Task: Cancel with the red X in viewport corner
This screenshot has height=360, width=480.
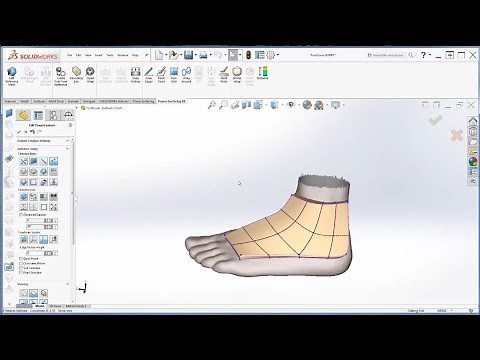Action: pyautogui.click(x=457, y=135)
